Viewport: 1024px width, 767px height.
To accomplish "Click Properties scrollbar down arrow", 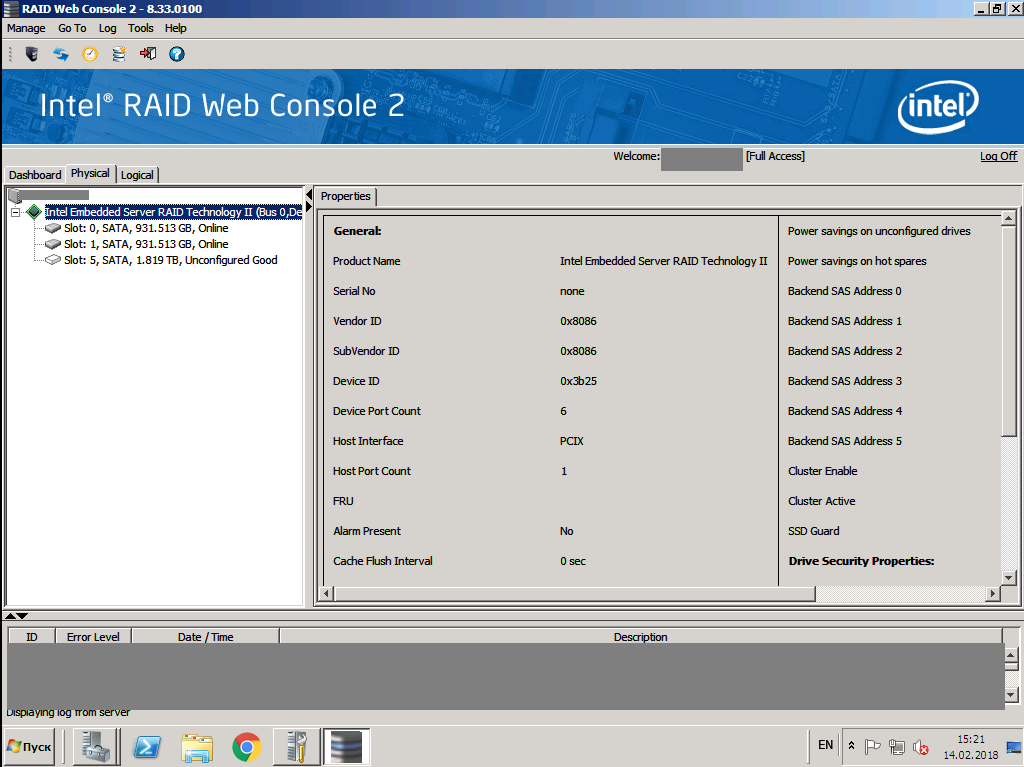I will click(x=1008, y=578).
